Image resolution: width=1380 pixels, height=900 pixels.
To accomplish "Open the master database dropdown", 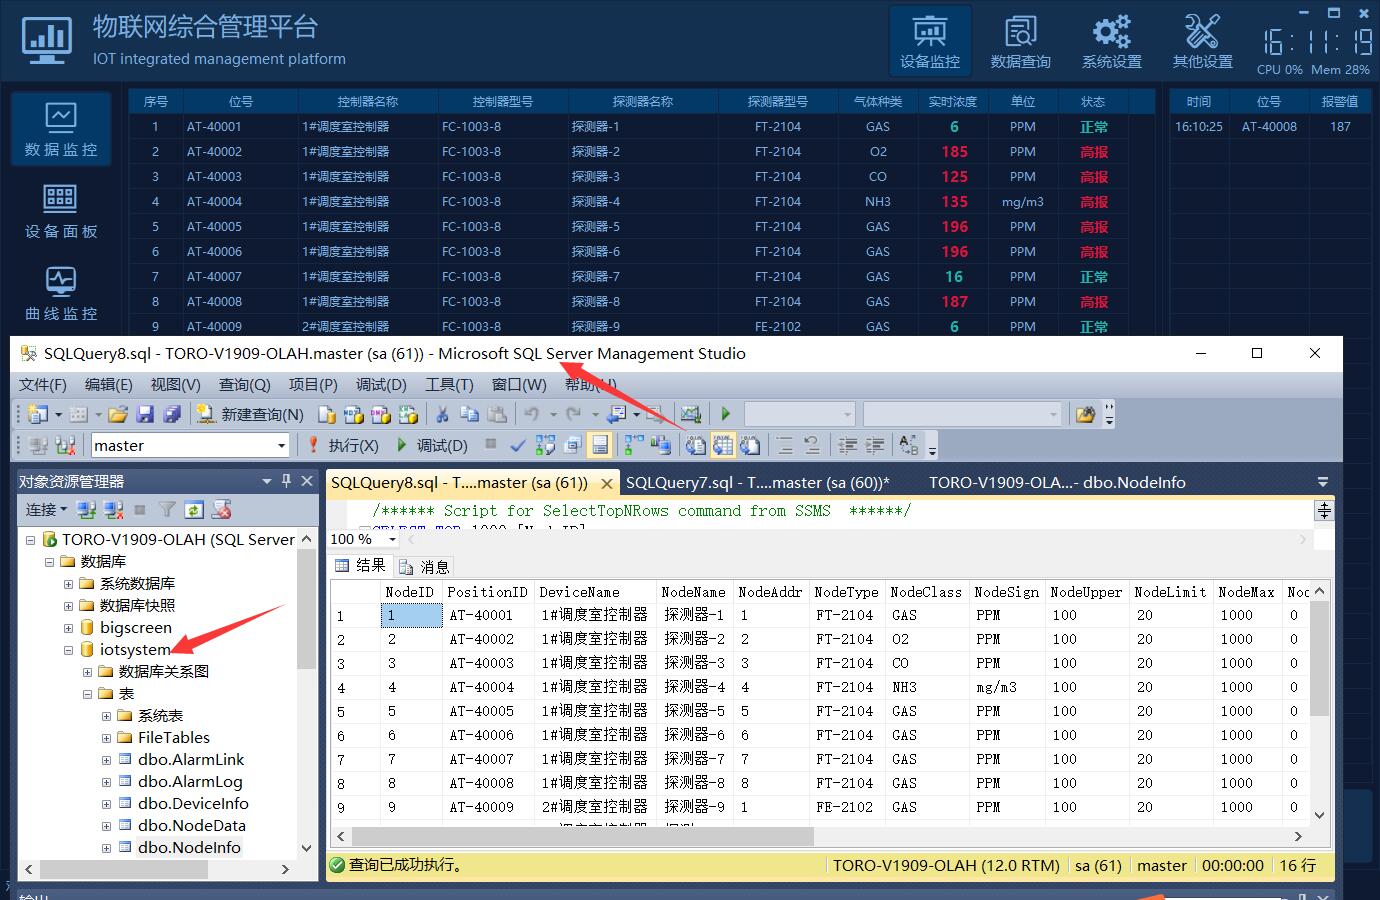I will click(281, 446).
